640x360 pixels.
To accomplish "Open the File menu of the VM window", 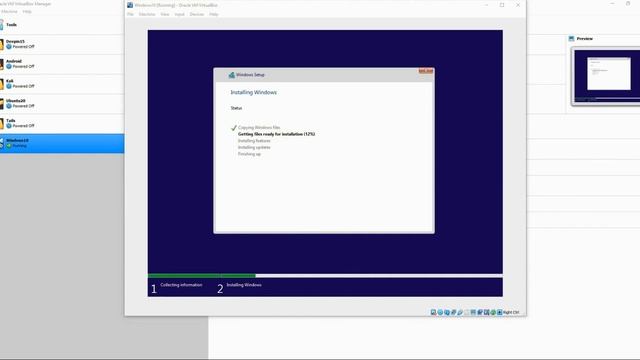I will (130, 14).
